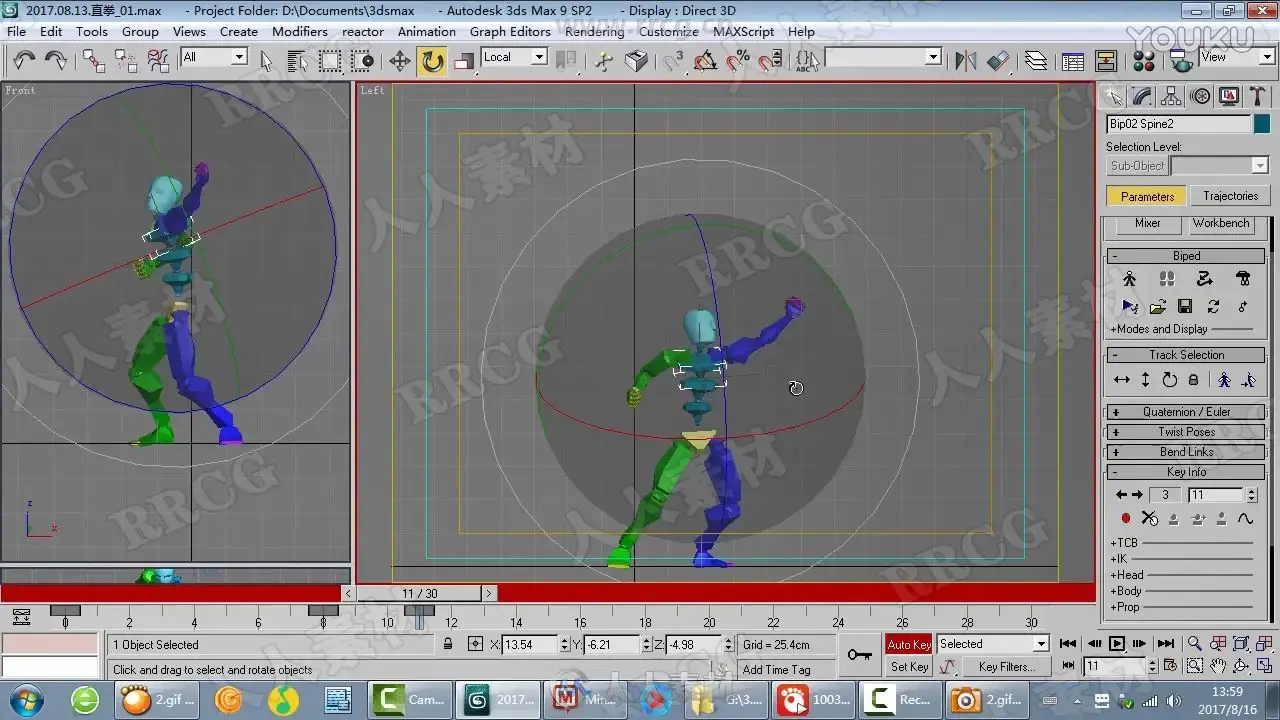Select the Select and Link tool
This screenshot has width=1280, height=720.
click(93, 61)
